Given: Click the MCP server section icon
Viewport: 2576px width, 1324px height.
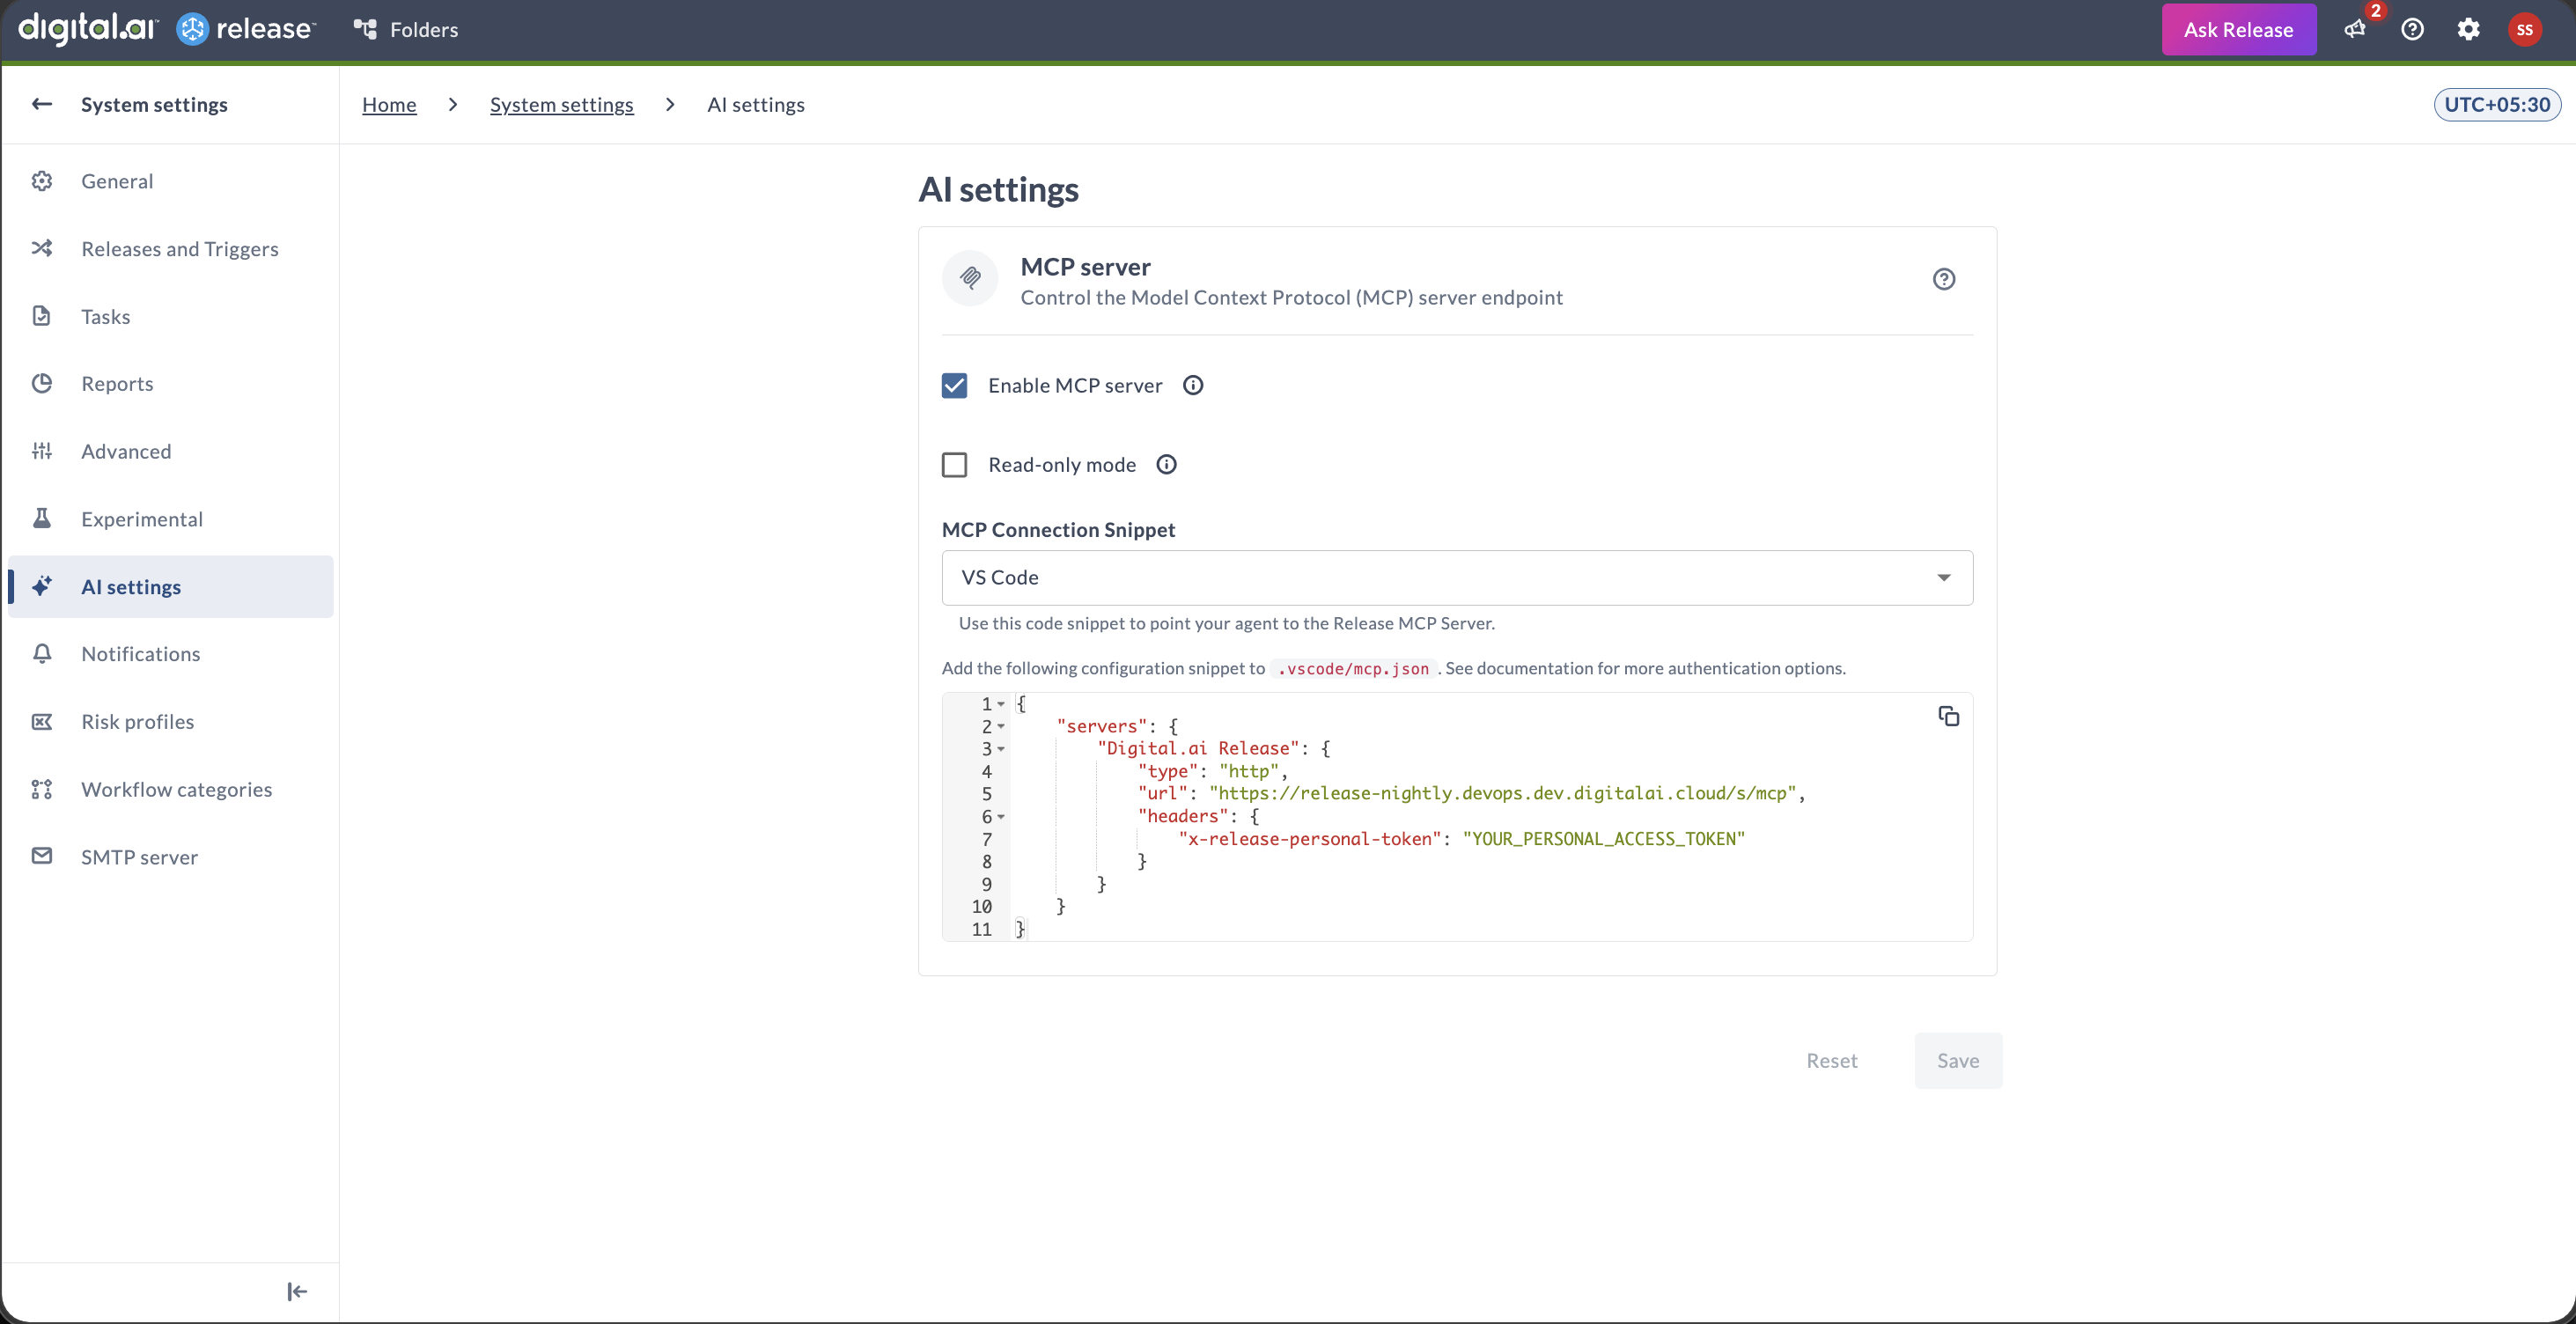Looking at the screenshot, I should click(970, 279).
